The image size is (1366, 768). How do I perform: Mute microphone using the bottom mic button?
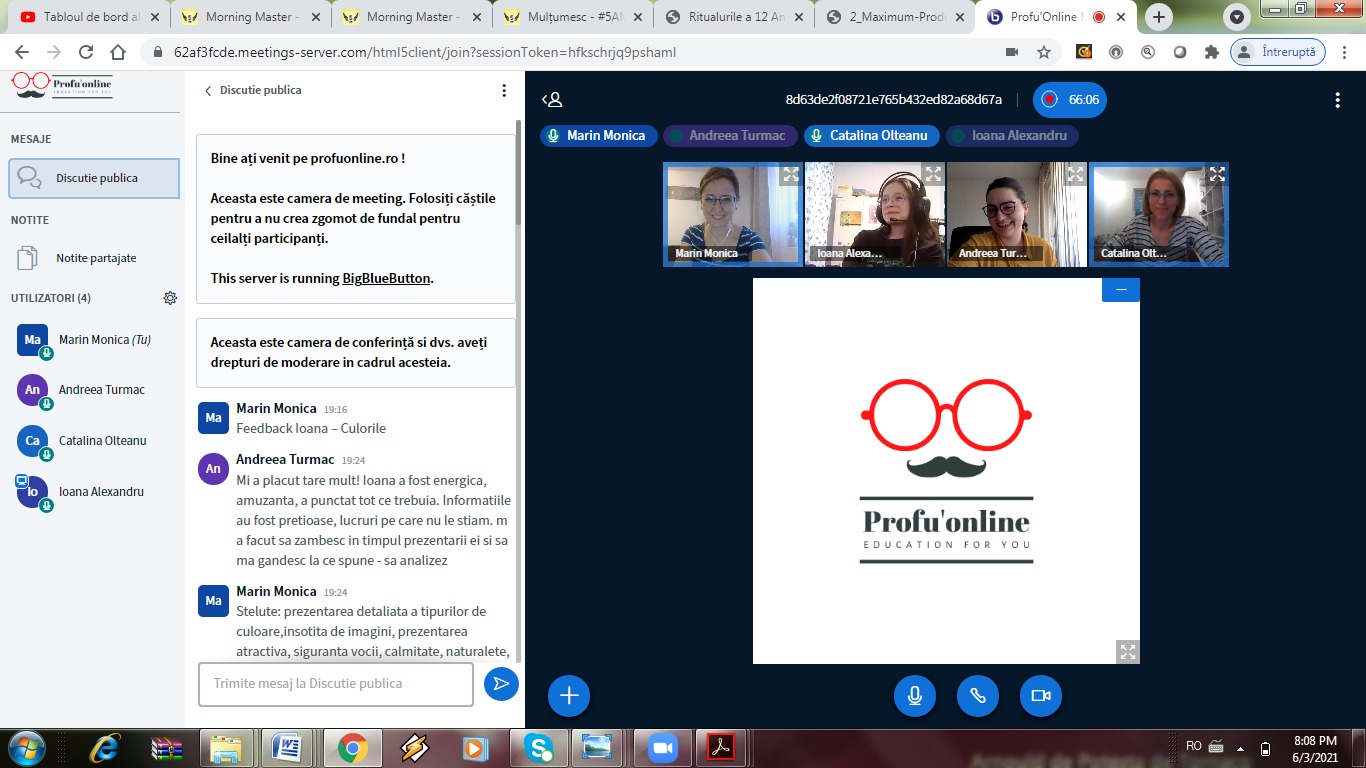914,696
